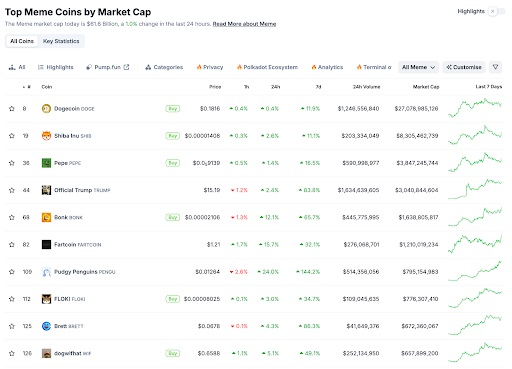This screenshot has height=369, width=512.
Task: Star FLOKI as a favorite
Action: click(x=12, y=299)
